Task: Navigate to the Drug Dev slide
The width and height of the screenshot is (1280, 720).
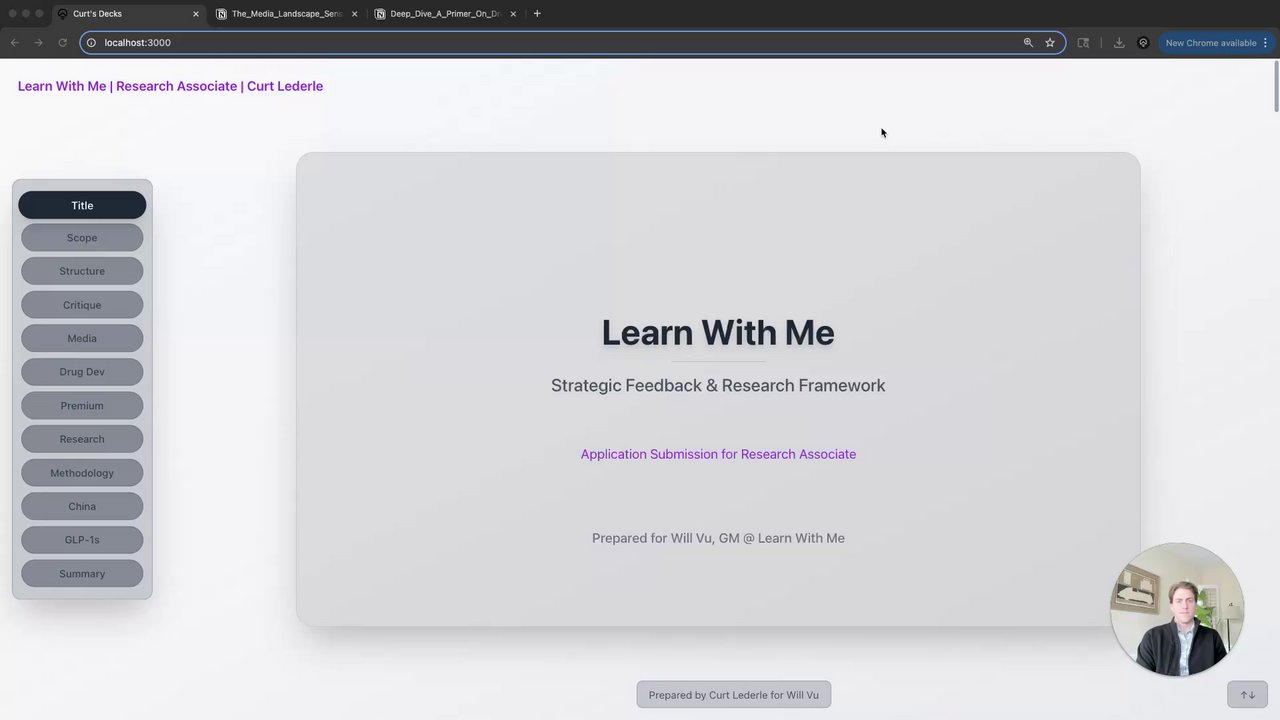Action: pyautogui.click(x=82, y=372)
